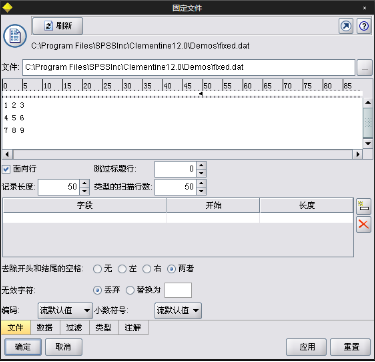Select the 无 radio for strip spaces

coord(97,269)
